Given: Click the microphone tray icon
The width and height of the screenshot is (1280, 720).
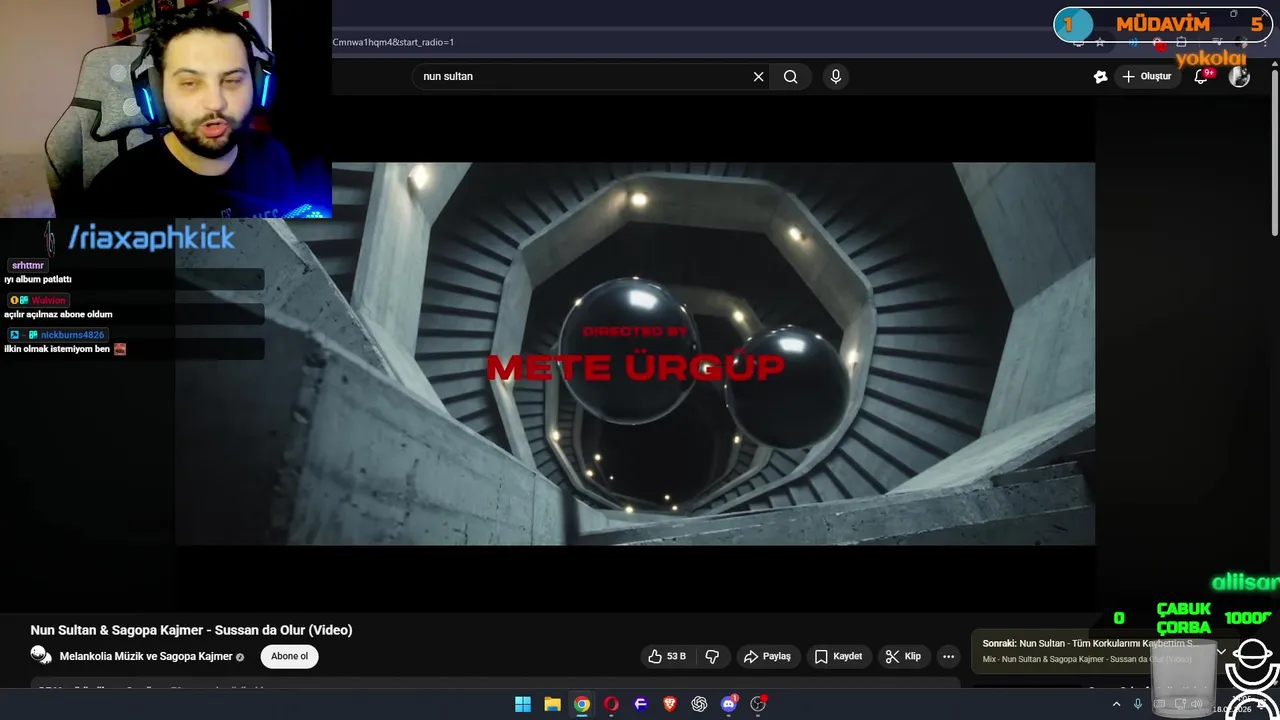Looking at the screenshot, I should (x=1138, y=704).
